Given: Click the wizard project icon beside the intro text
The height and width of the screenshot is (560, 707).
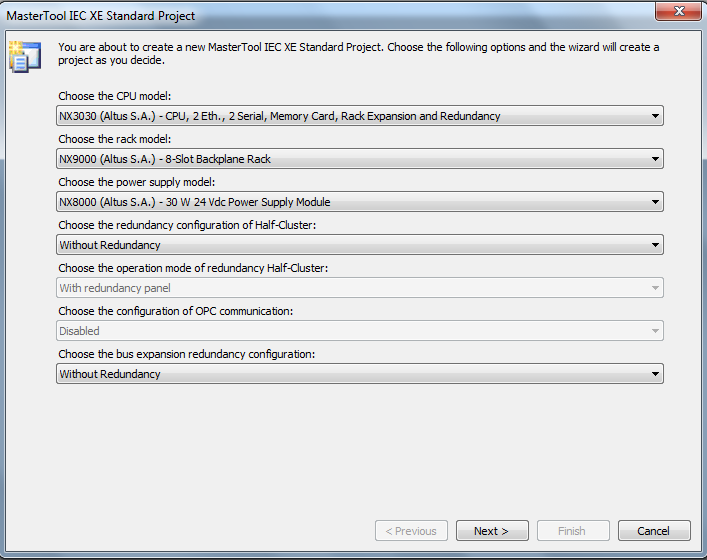Looking at the screenshot, I should tap(25, 56).
